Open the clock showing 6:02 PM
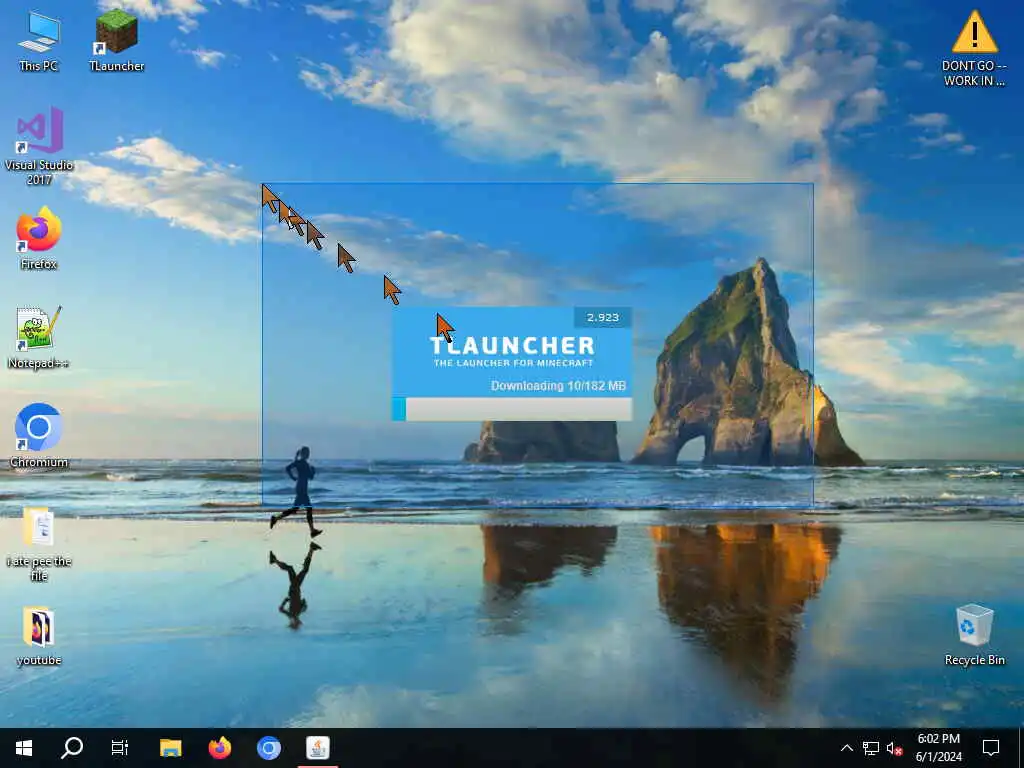 point(938,748)
